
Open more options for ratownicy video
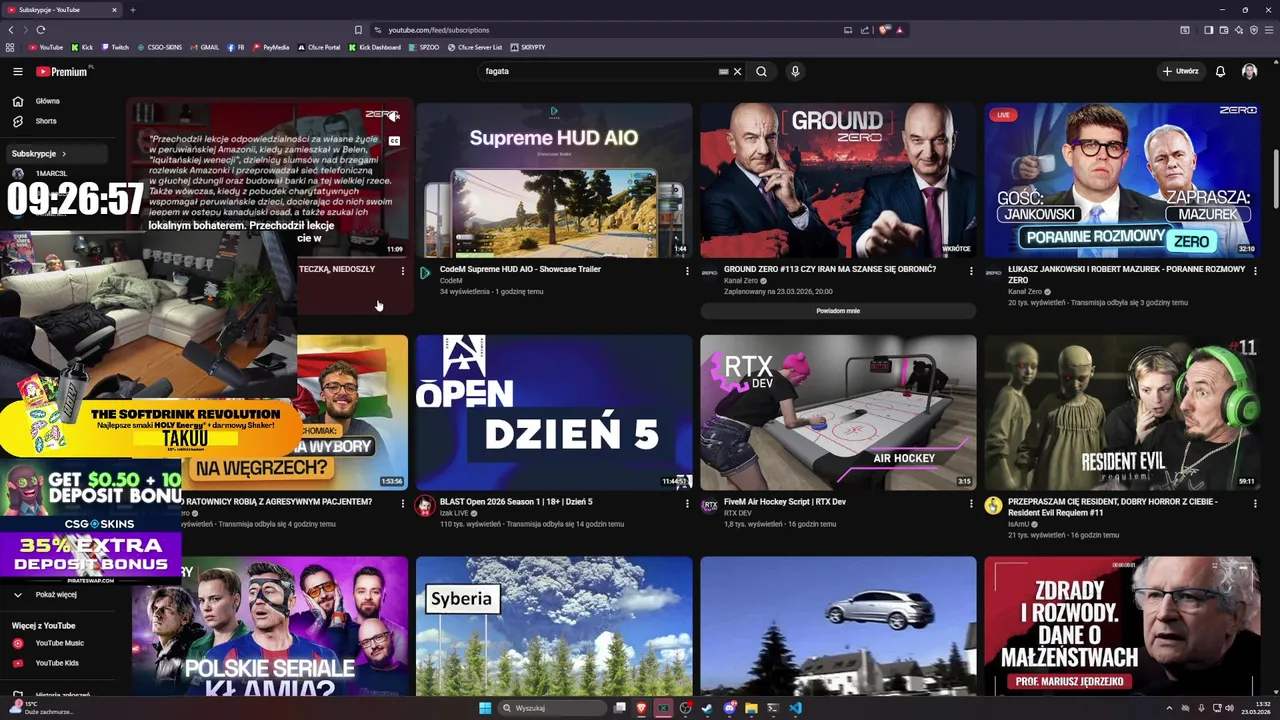[403, 503]
